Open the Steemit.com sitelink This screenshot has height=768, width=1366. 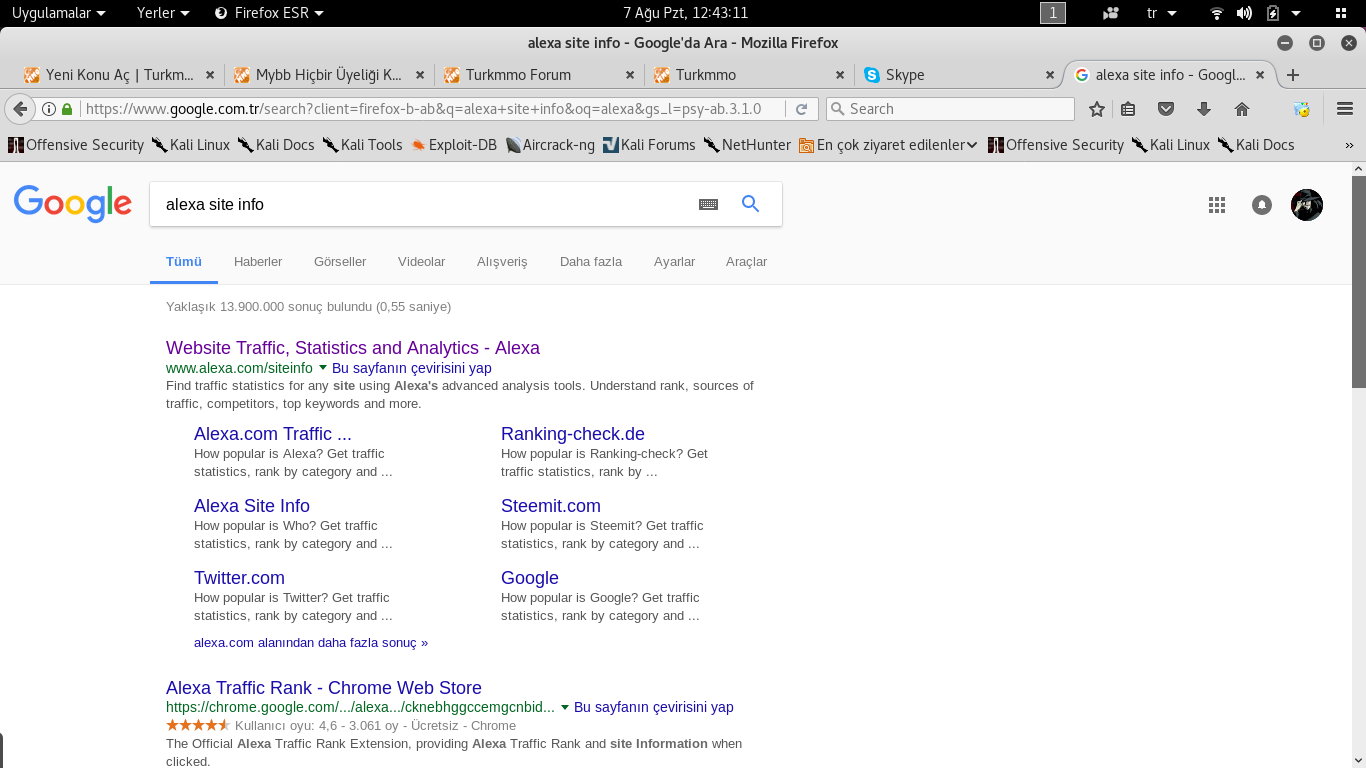[551, 506]
